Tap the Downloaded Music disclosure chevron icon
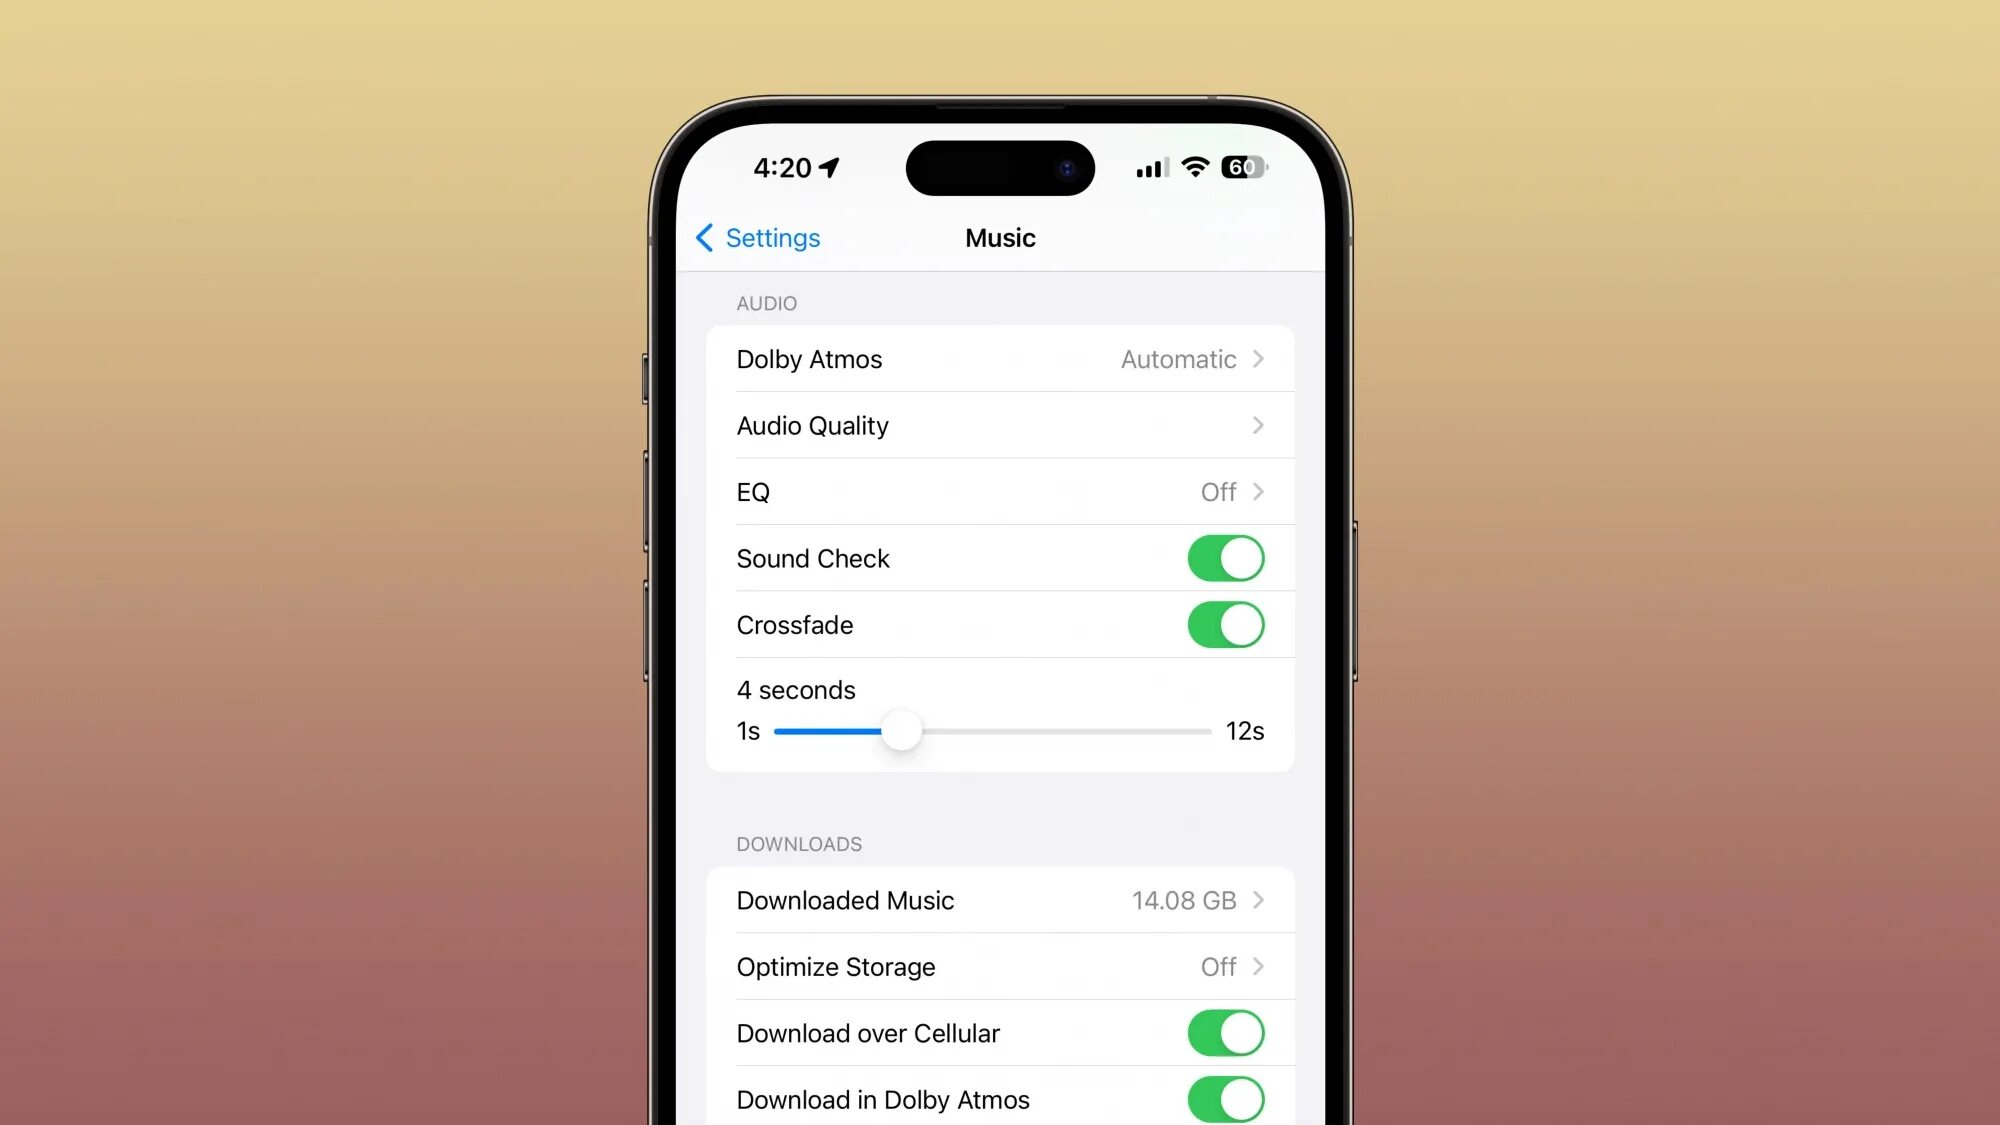 (1258, 900)
